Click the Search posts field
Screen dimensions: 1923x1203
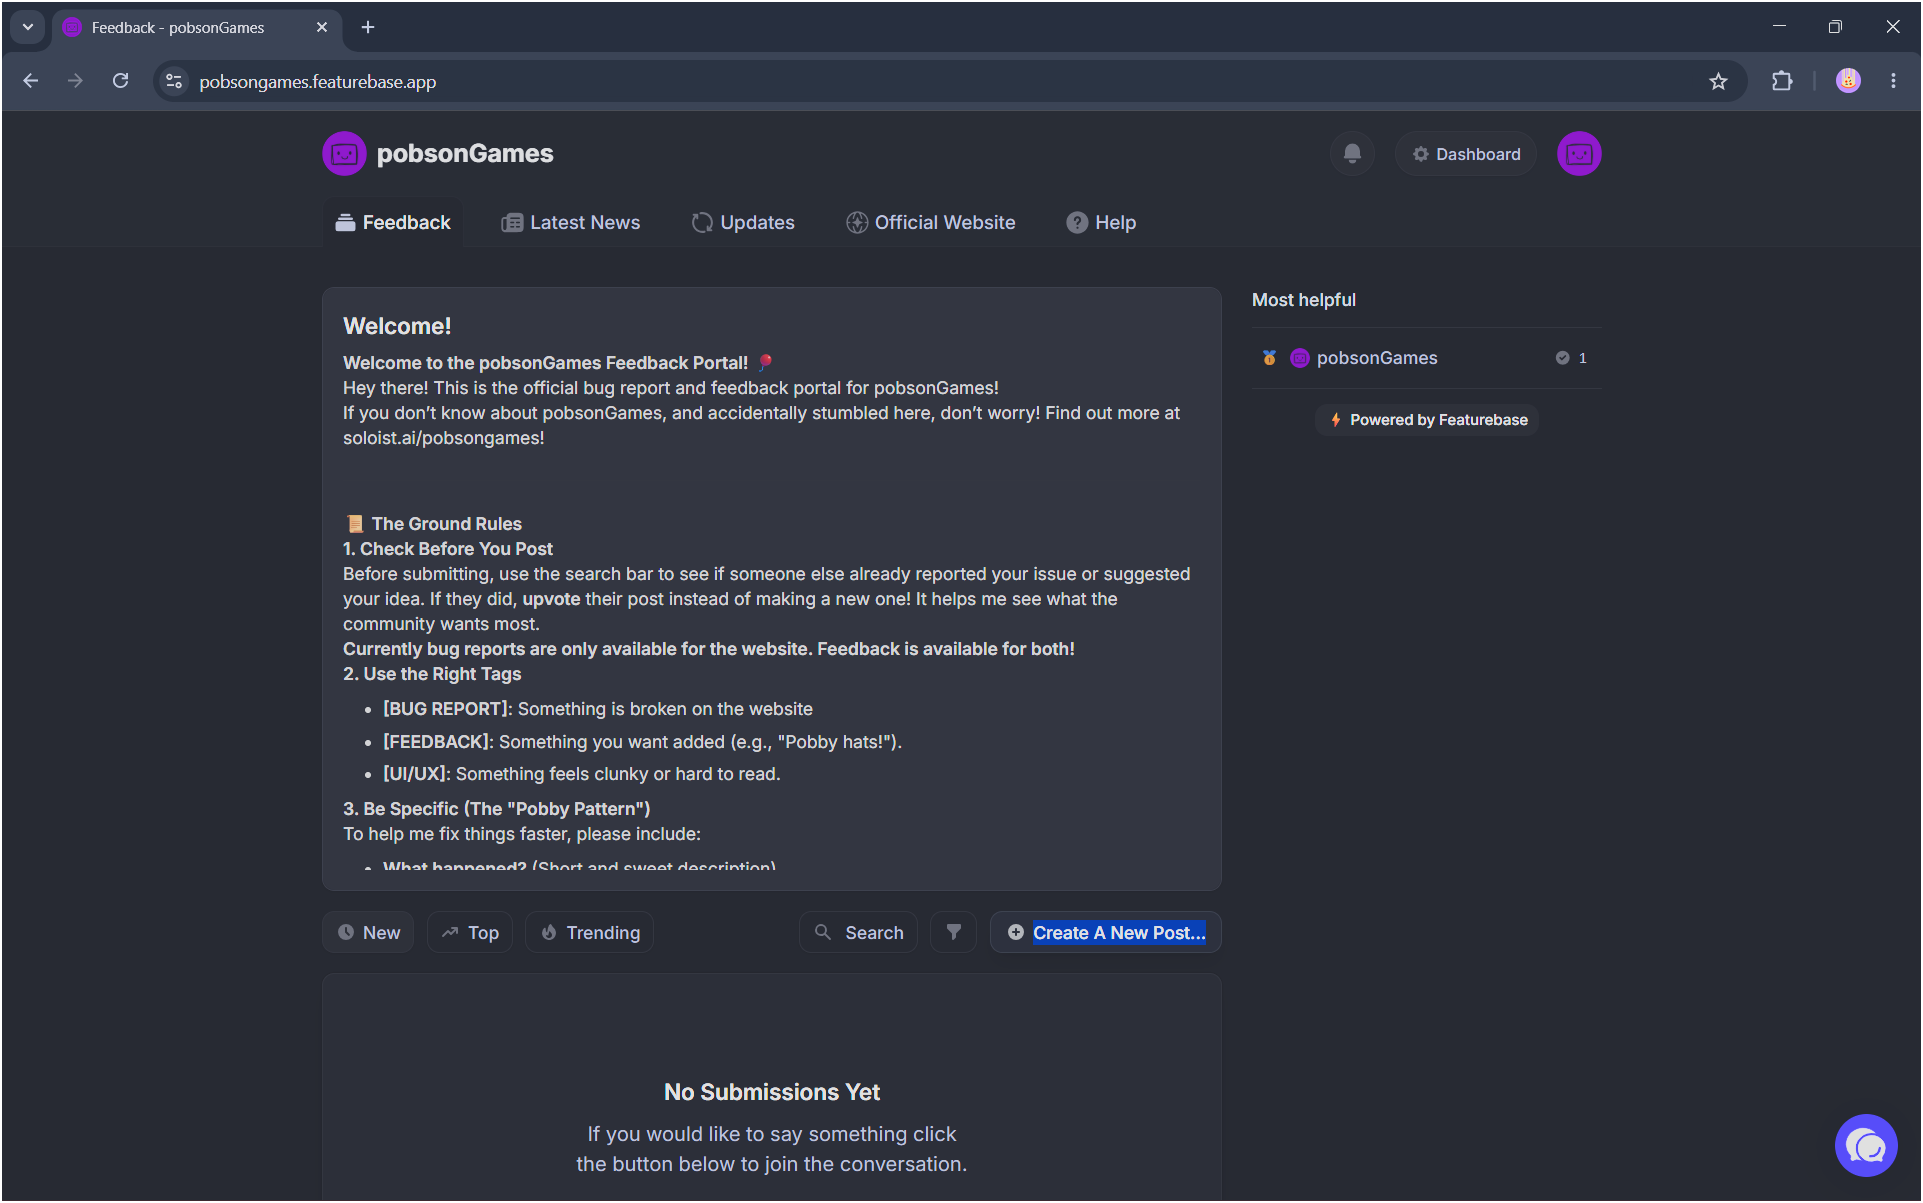pyautogui.click(x=859, y=933)
